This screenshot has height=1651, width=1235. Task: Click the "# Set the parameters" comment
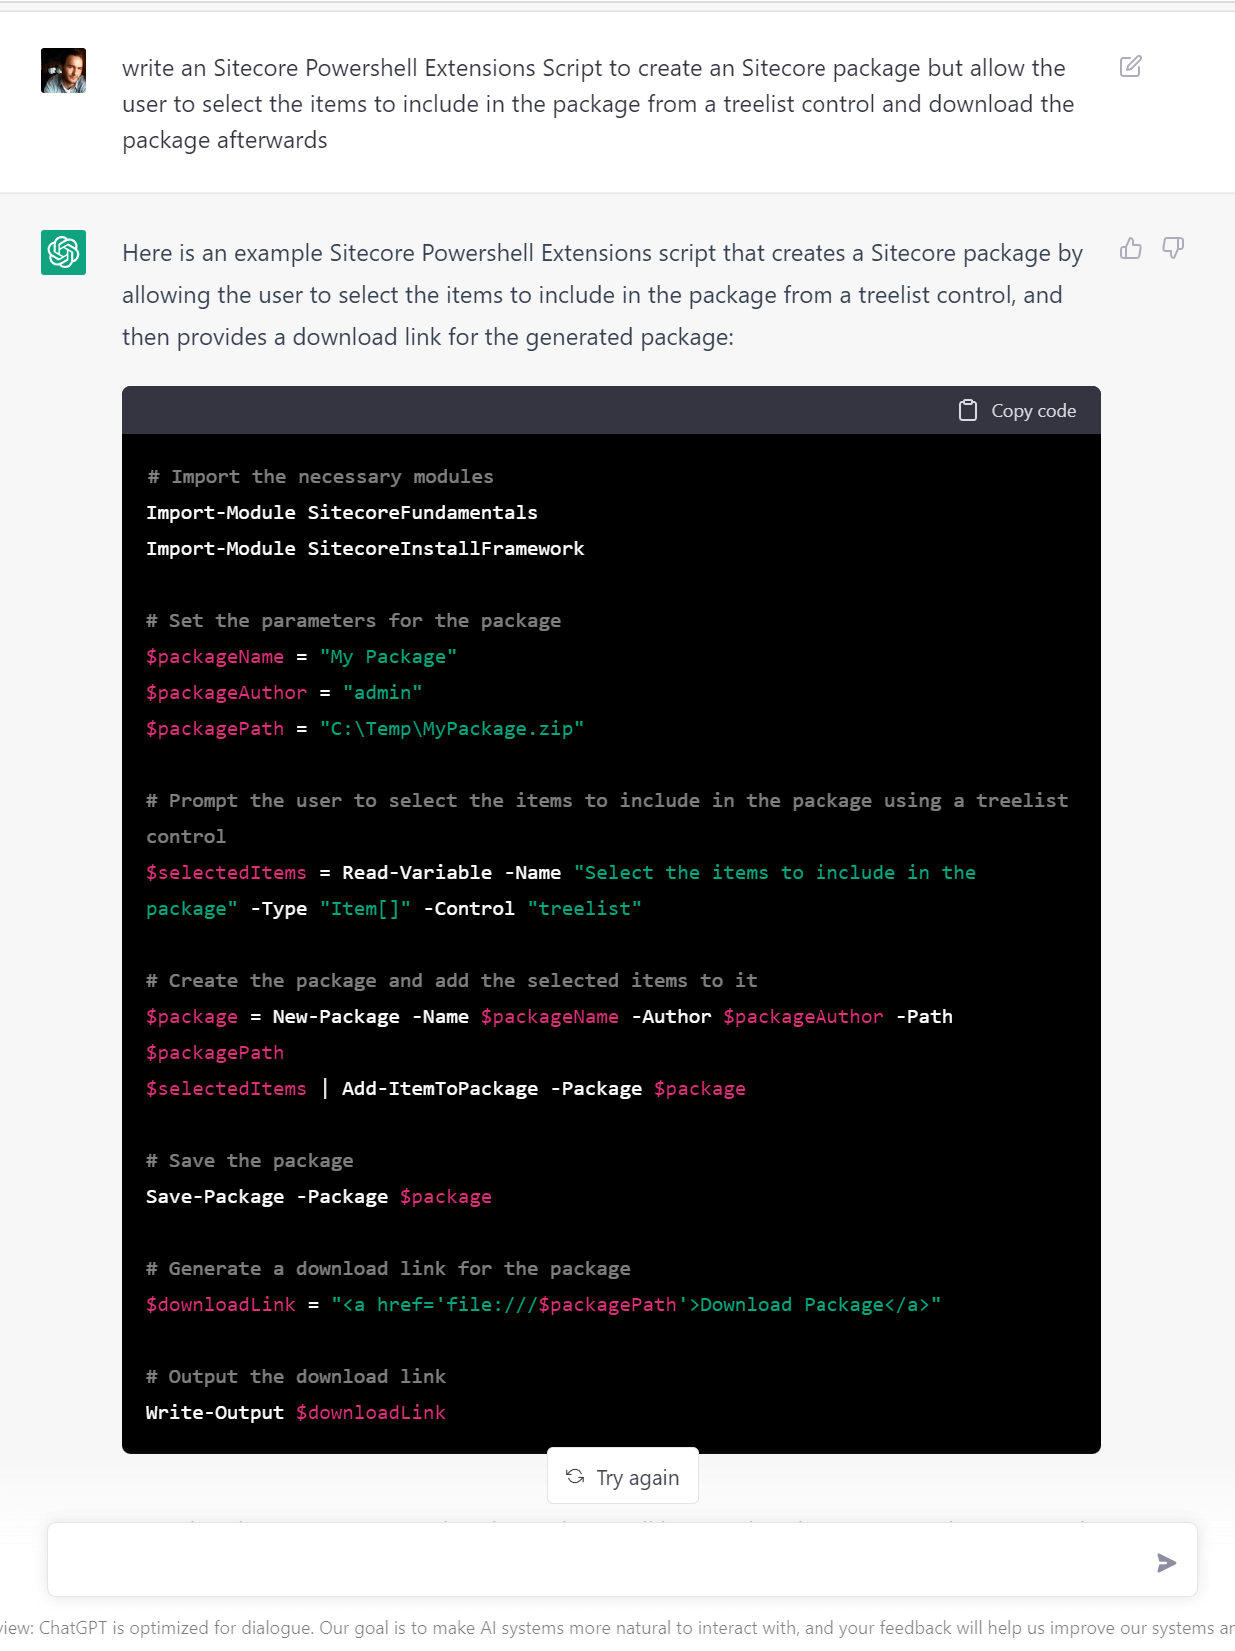click(354, 621)
